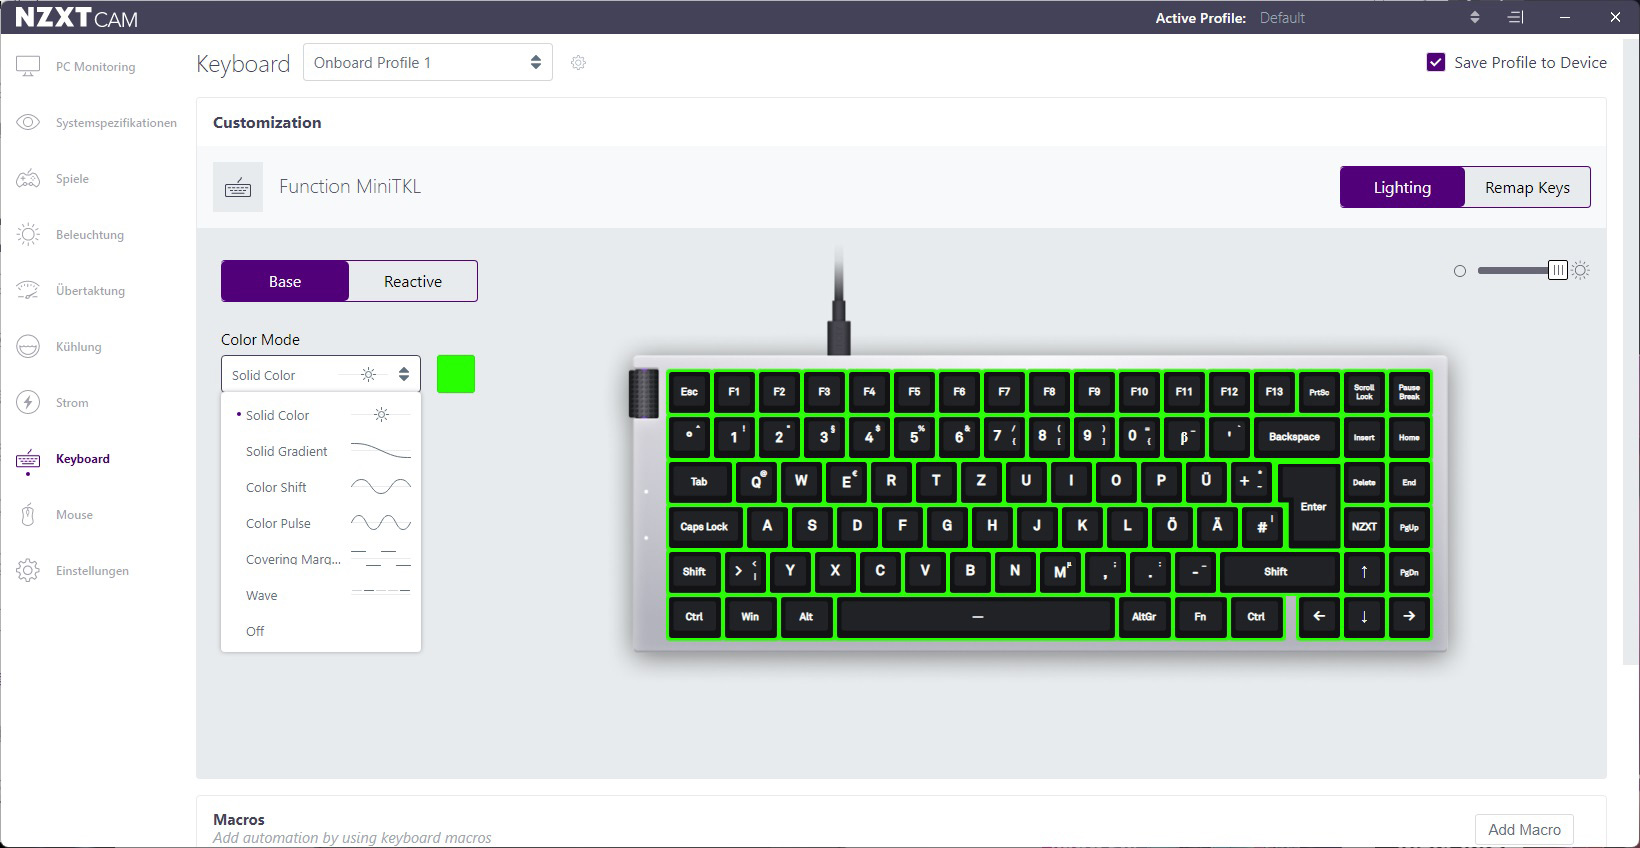Open the Onboard Profile 1 dropdown
This screenshot has height=848, width=1640.
tap(428, 62)
